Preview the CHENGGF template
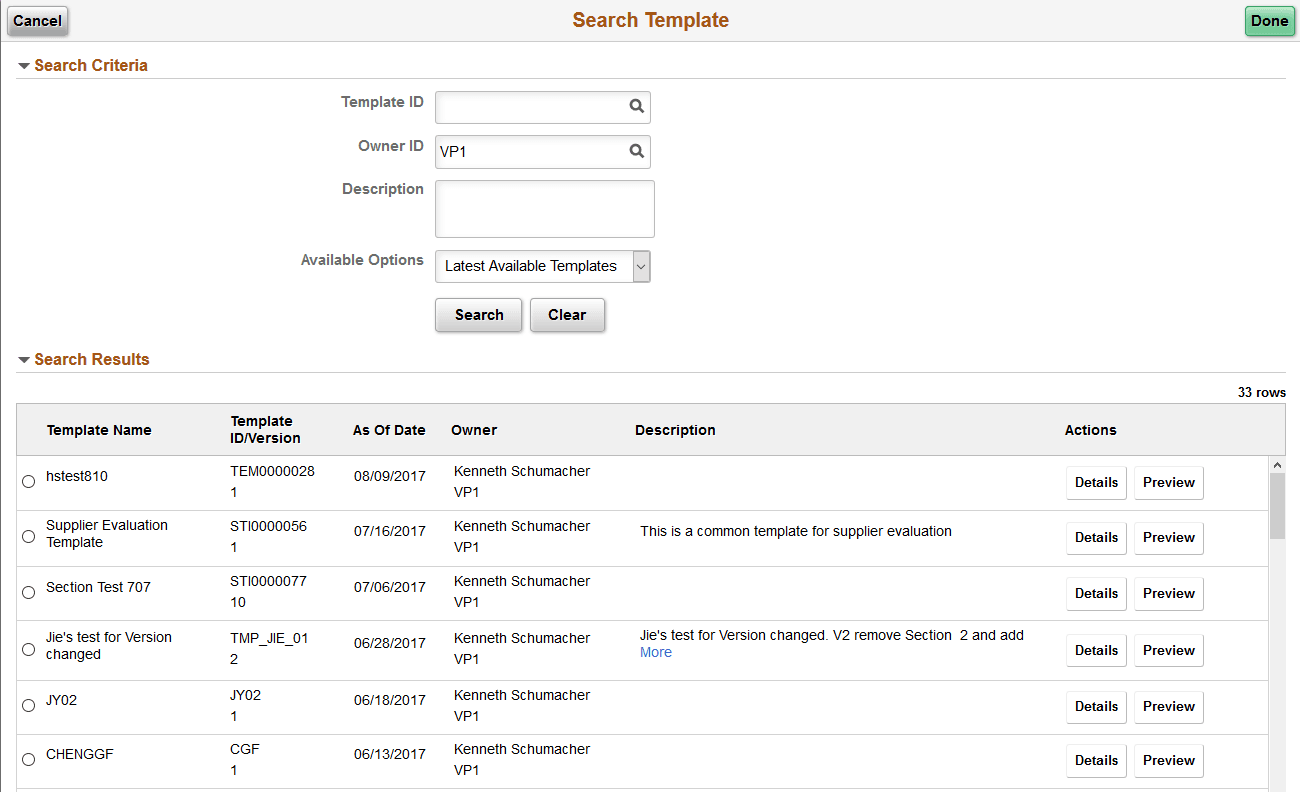 (x=1168, y=760)
